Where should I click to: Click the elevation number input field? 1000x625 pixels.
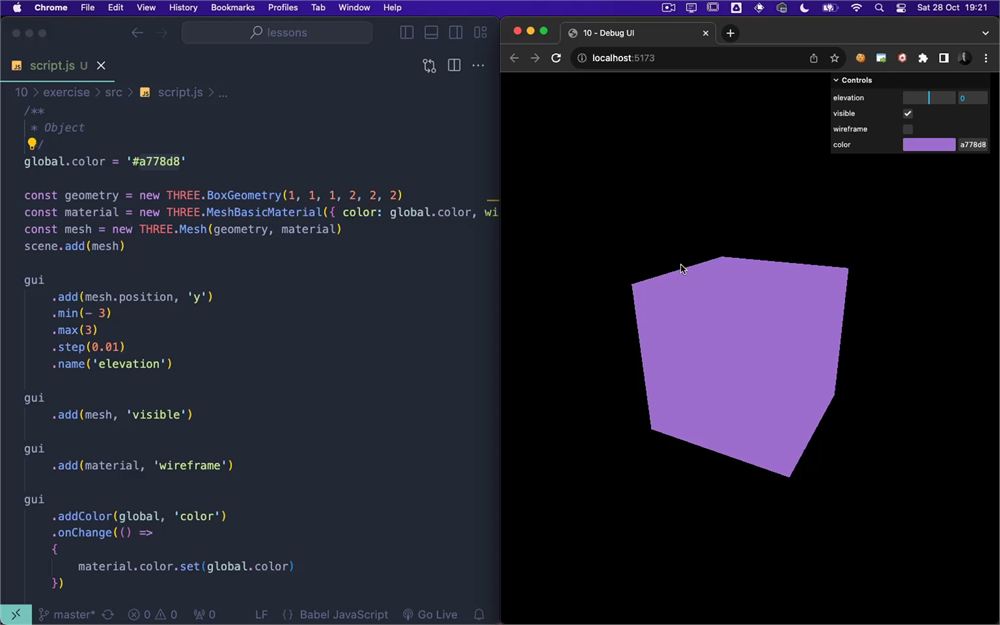(x=973, y=98)
